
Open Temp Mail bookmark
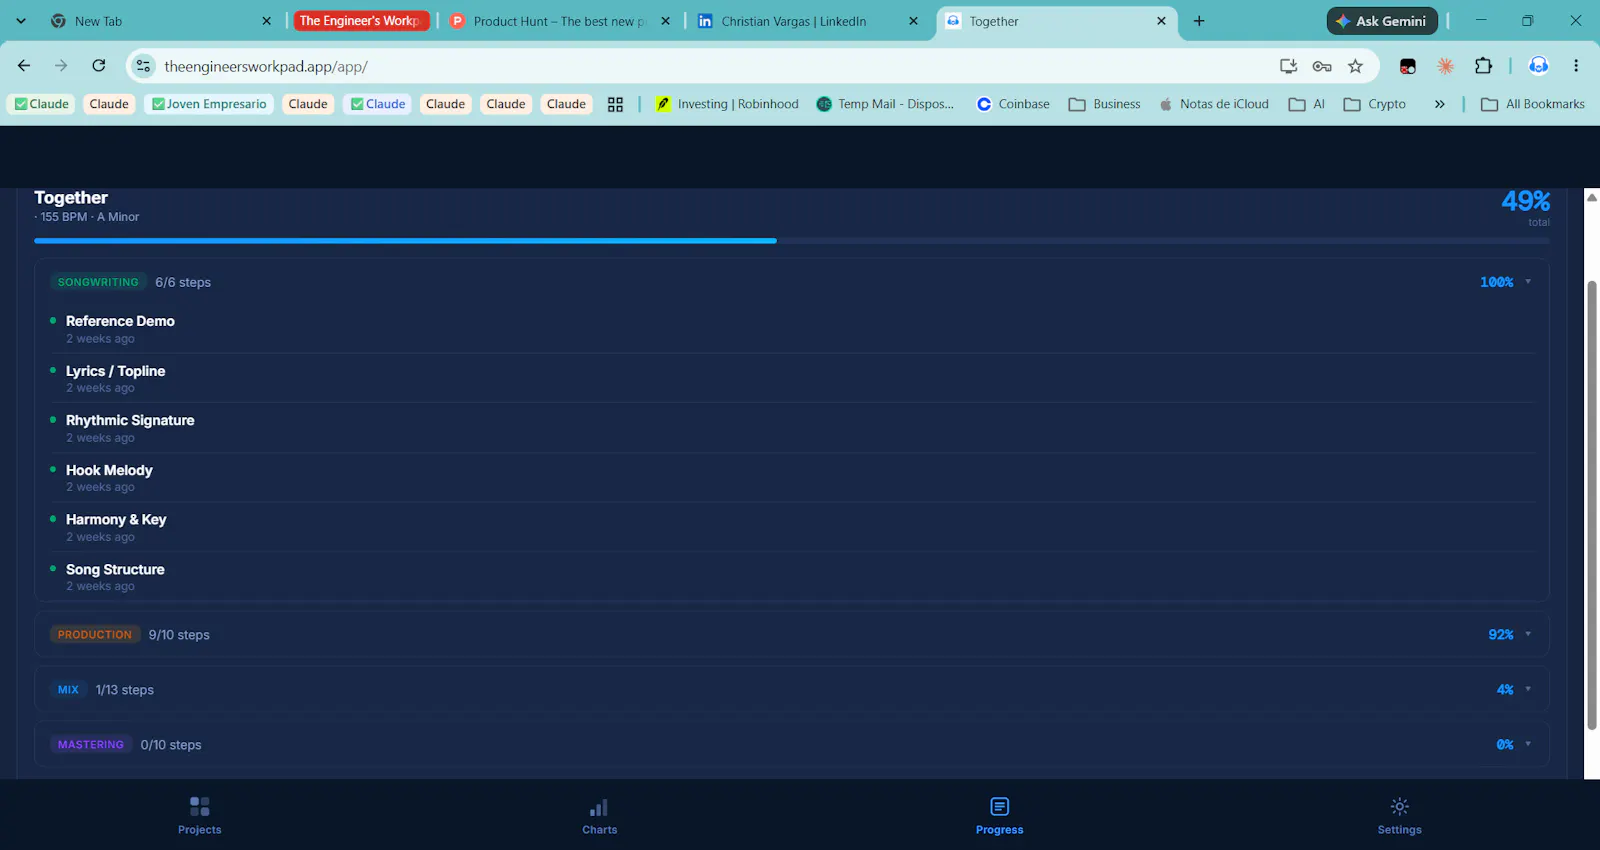point(885,104)
